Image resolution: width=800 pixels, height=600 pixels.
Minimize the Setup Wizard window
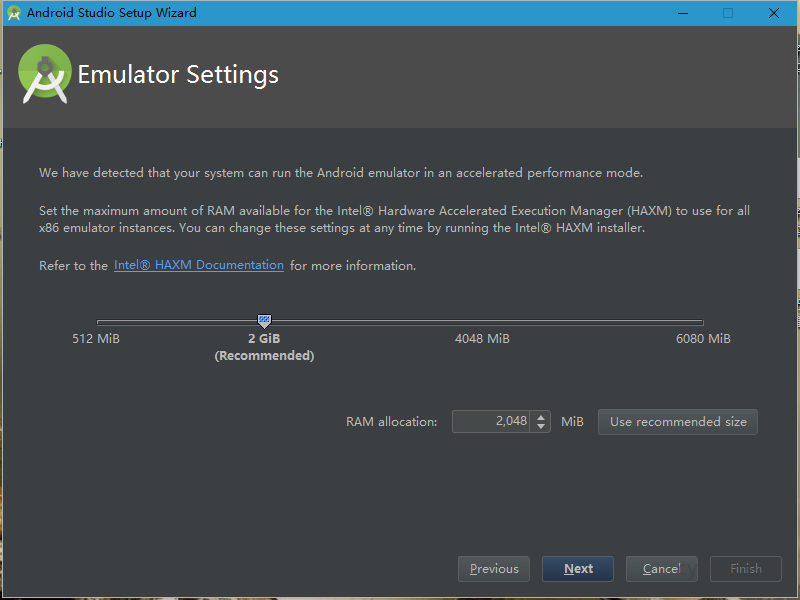pyautogui.click(x=682, y=13)
